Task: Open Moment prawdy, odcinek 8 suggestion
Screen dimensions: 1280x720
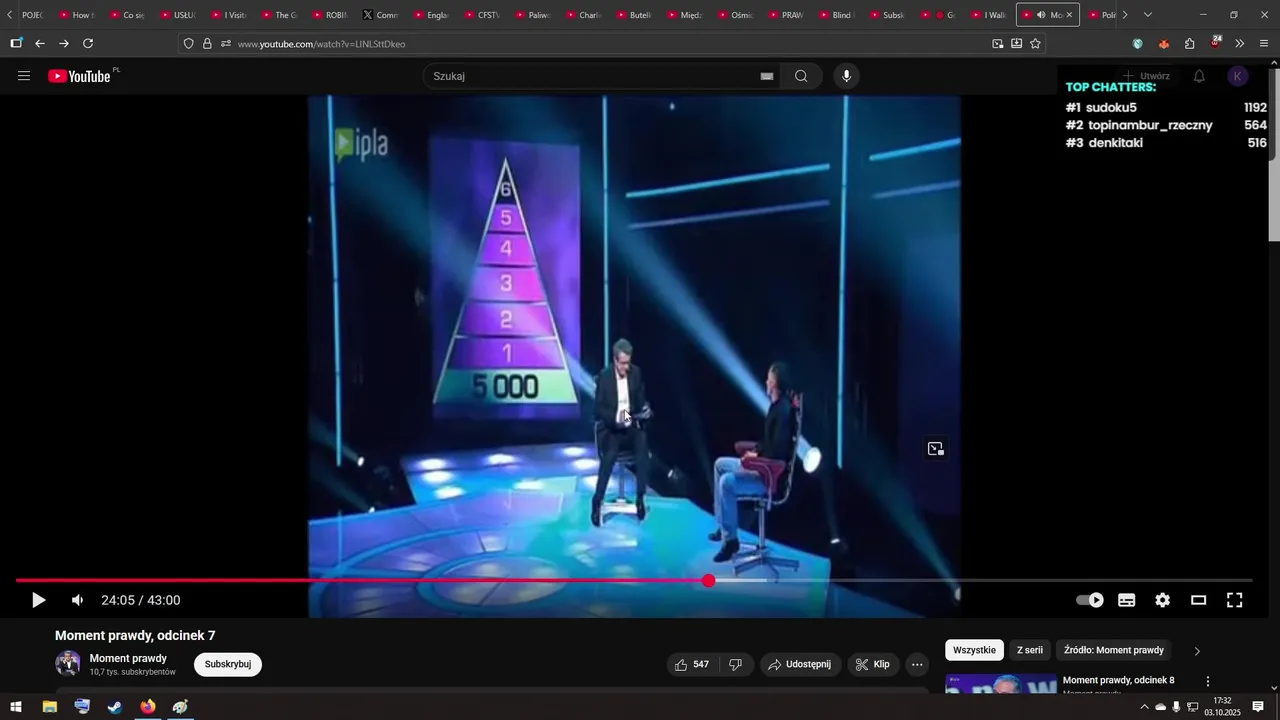Action: pyautogui.click(x=1118, y=680)
